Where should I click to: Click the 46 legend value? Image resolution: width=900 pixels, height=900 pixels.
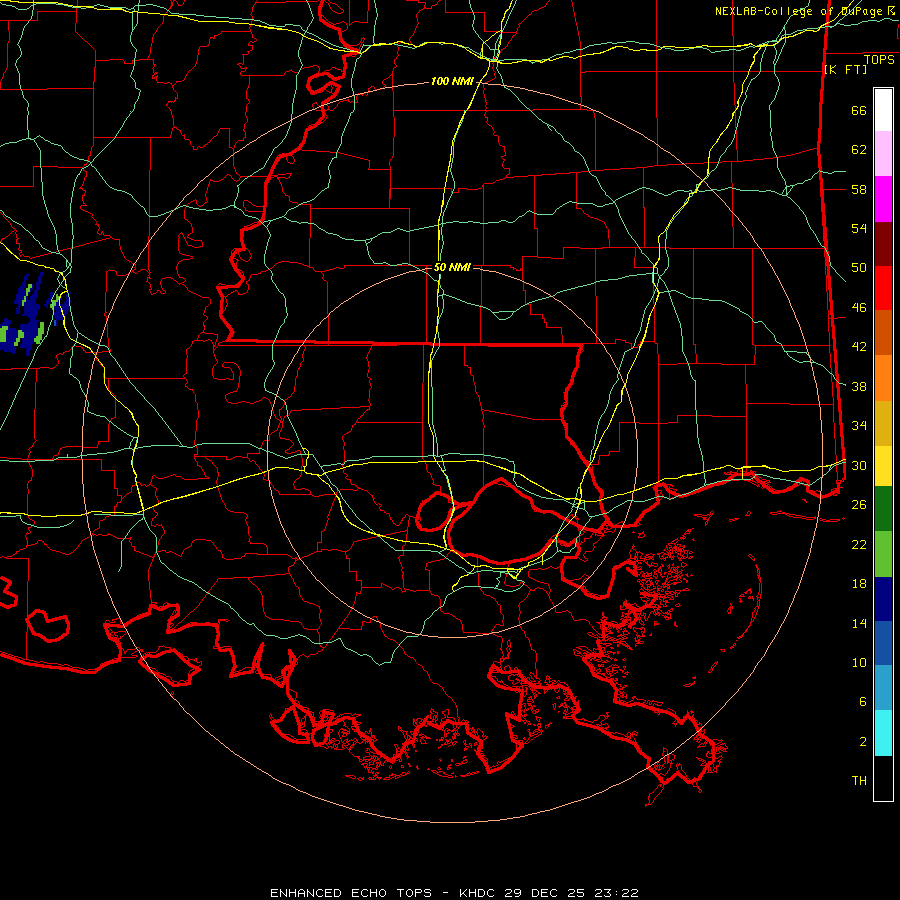(859, 308)
